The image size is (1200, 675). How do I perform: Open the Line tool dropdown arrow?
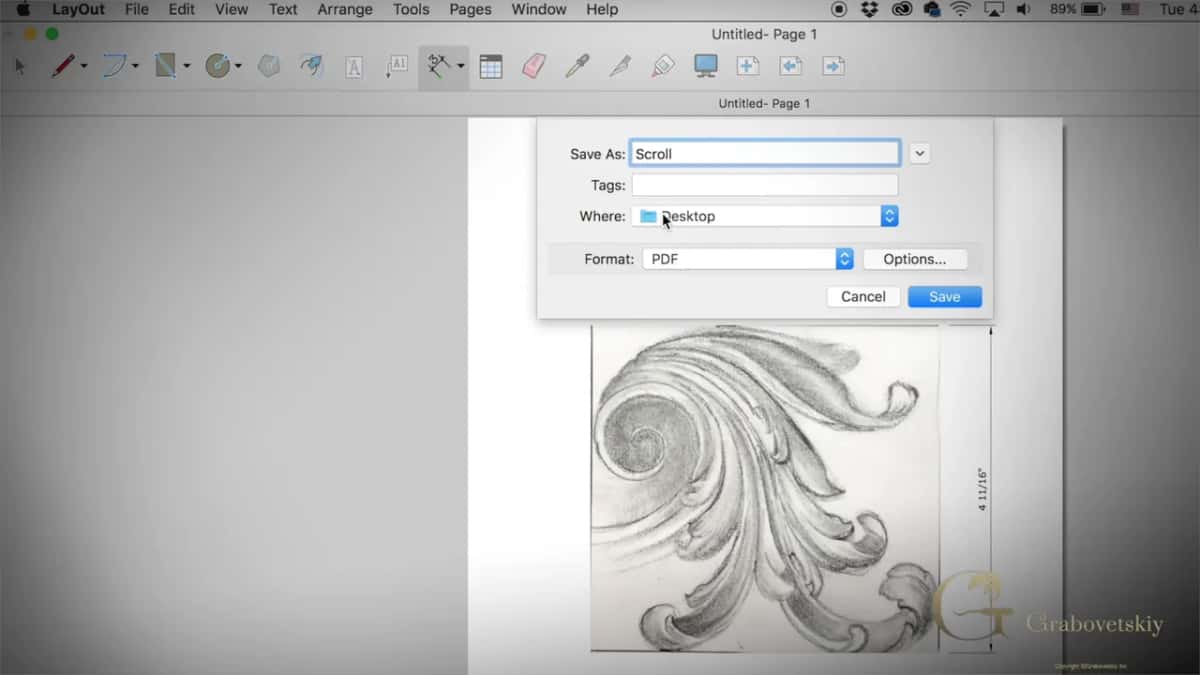(84, 67)
